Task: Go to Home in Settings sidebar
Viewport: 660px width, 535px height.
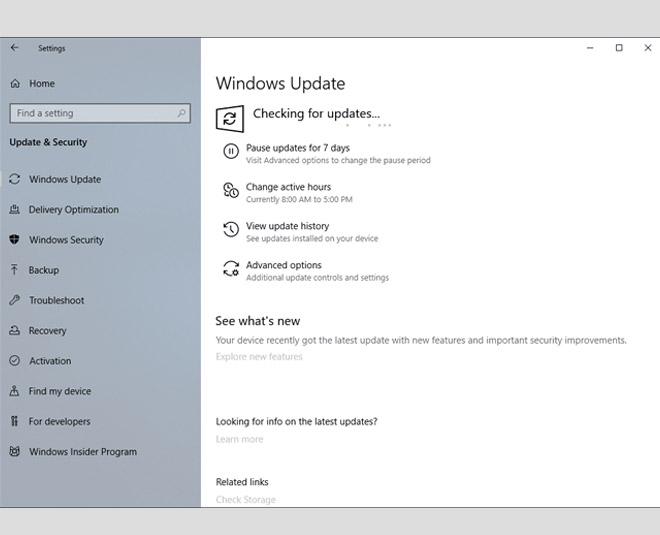Action: tap(41, 84)
